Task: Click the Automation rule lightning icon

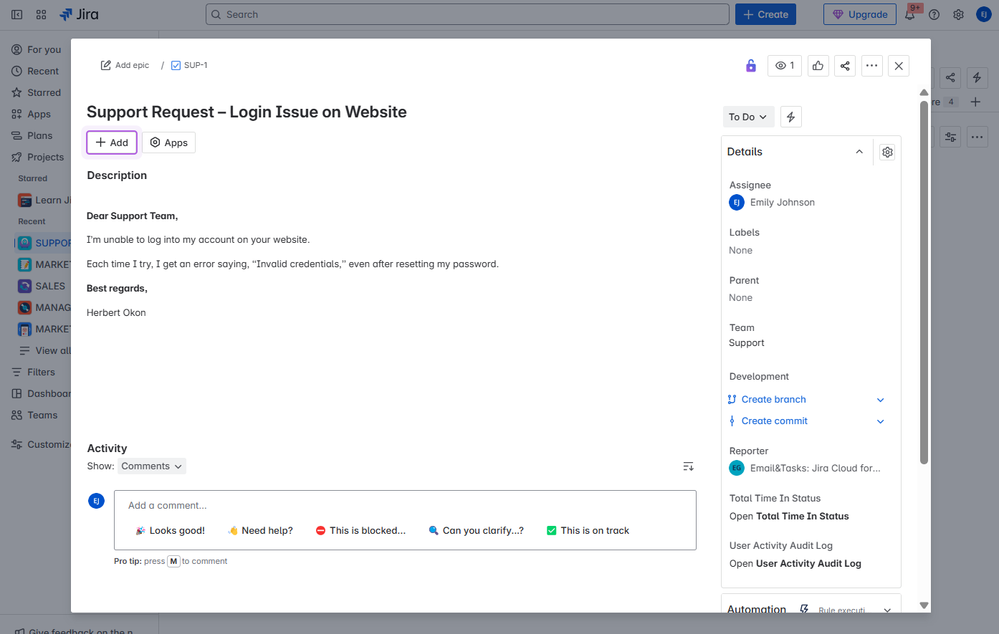Action: 804,609
